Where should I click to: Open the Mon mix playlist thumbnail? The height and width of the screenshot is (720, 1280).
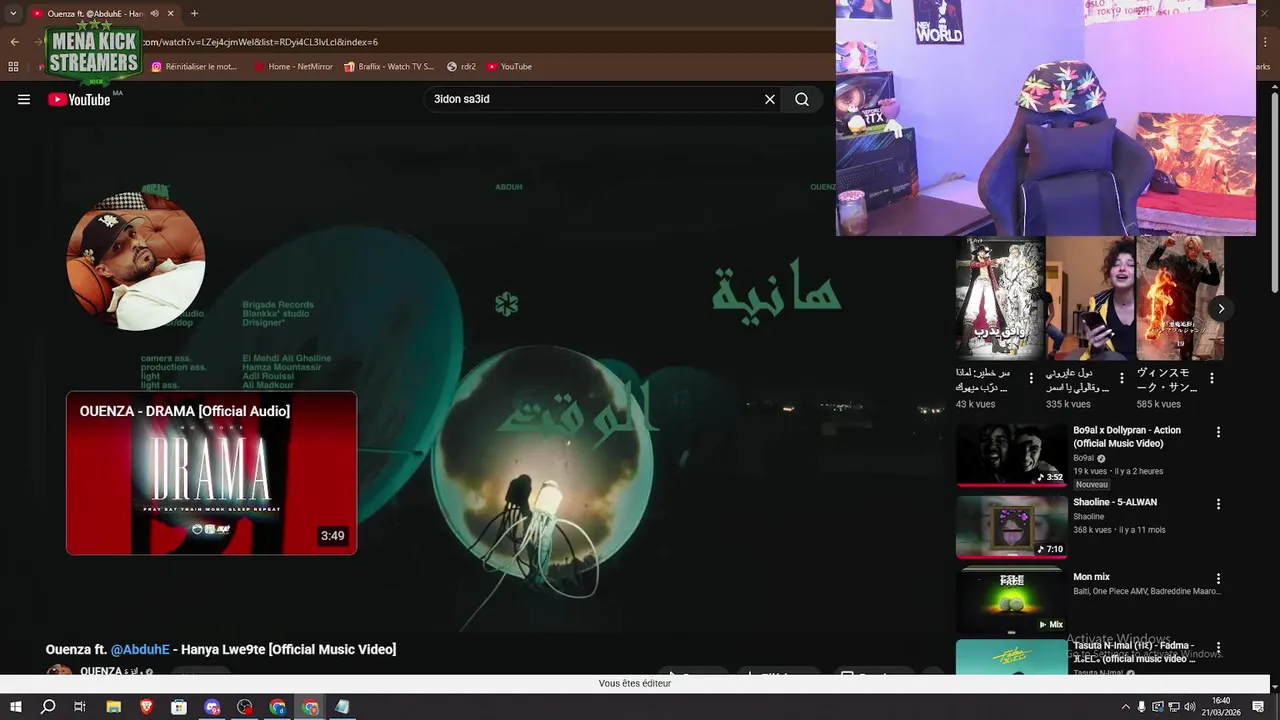[1011, 601]
